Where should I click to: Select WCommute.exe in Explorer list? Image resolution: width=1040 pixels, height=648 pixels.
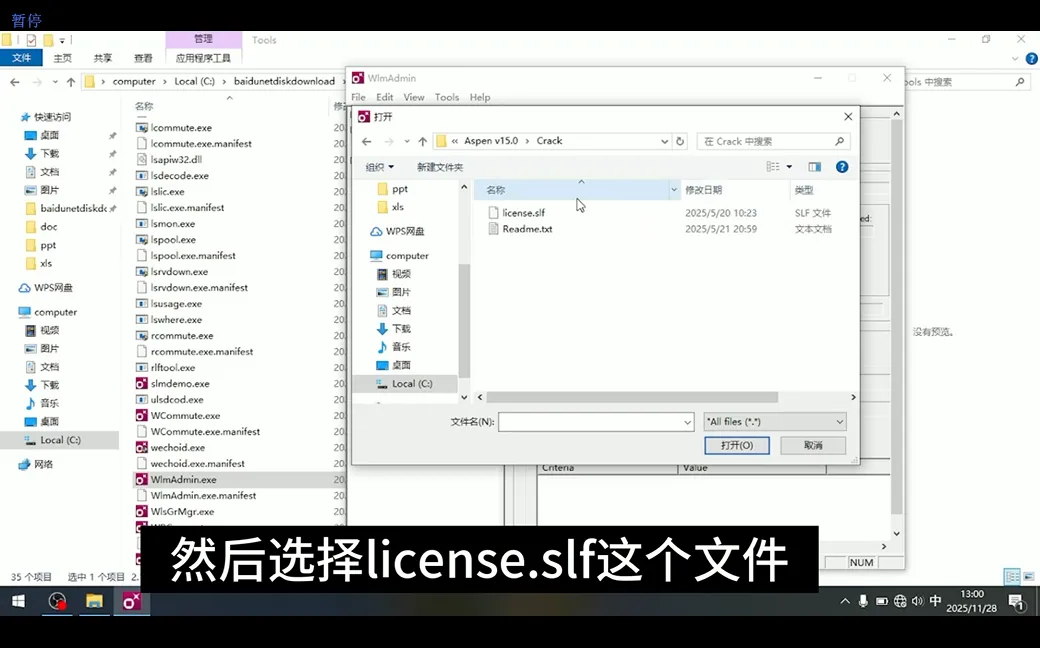tap(185, 415)
